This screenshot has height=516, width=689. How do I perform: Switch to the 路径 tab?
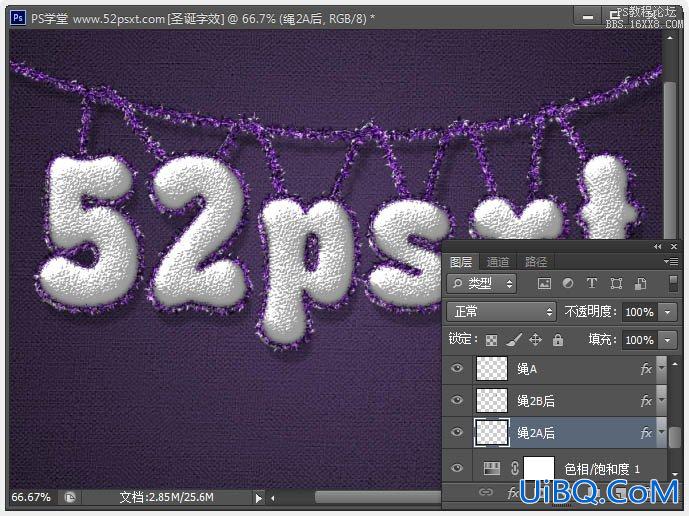[536, 262]
